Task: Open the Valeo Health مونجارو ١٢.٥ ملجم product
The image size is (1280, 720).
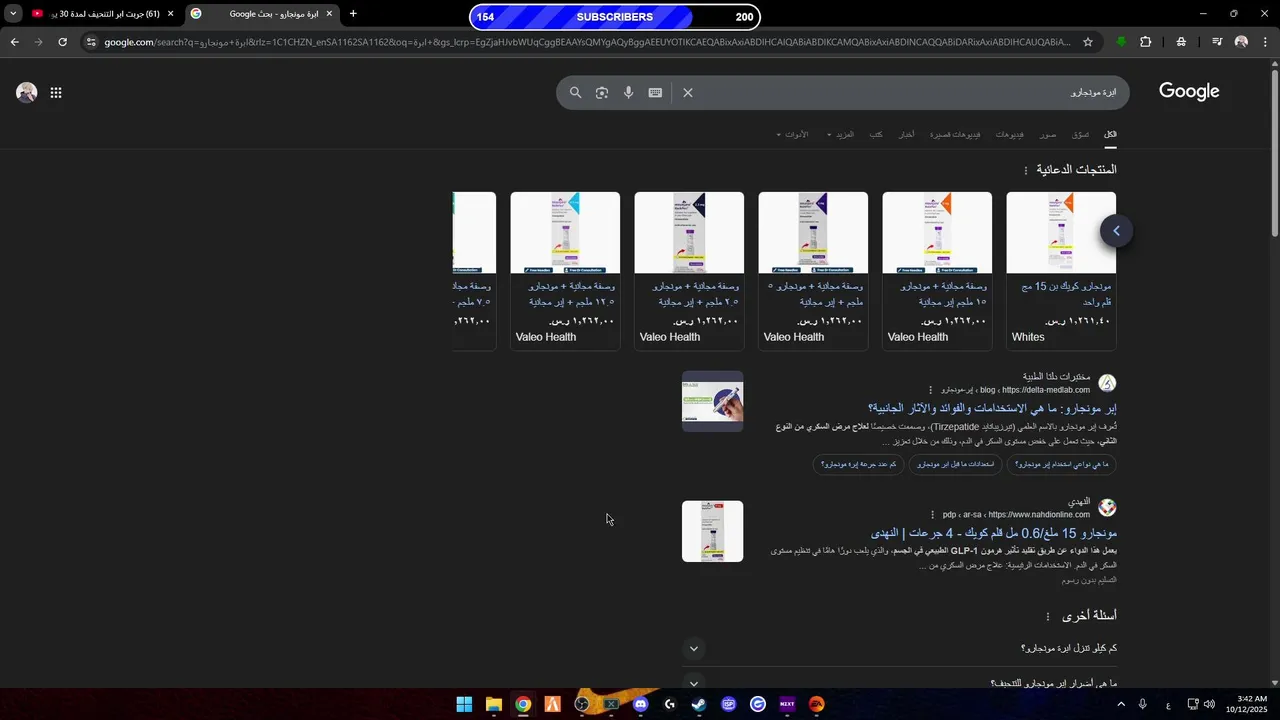Action: coord(565,270)
